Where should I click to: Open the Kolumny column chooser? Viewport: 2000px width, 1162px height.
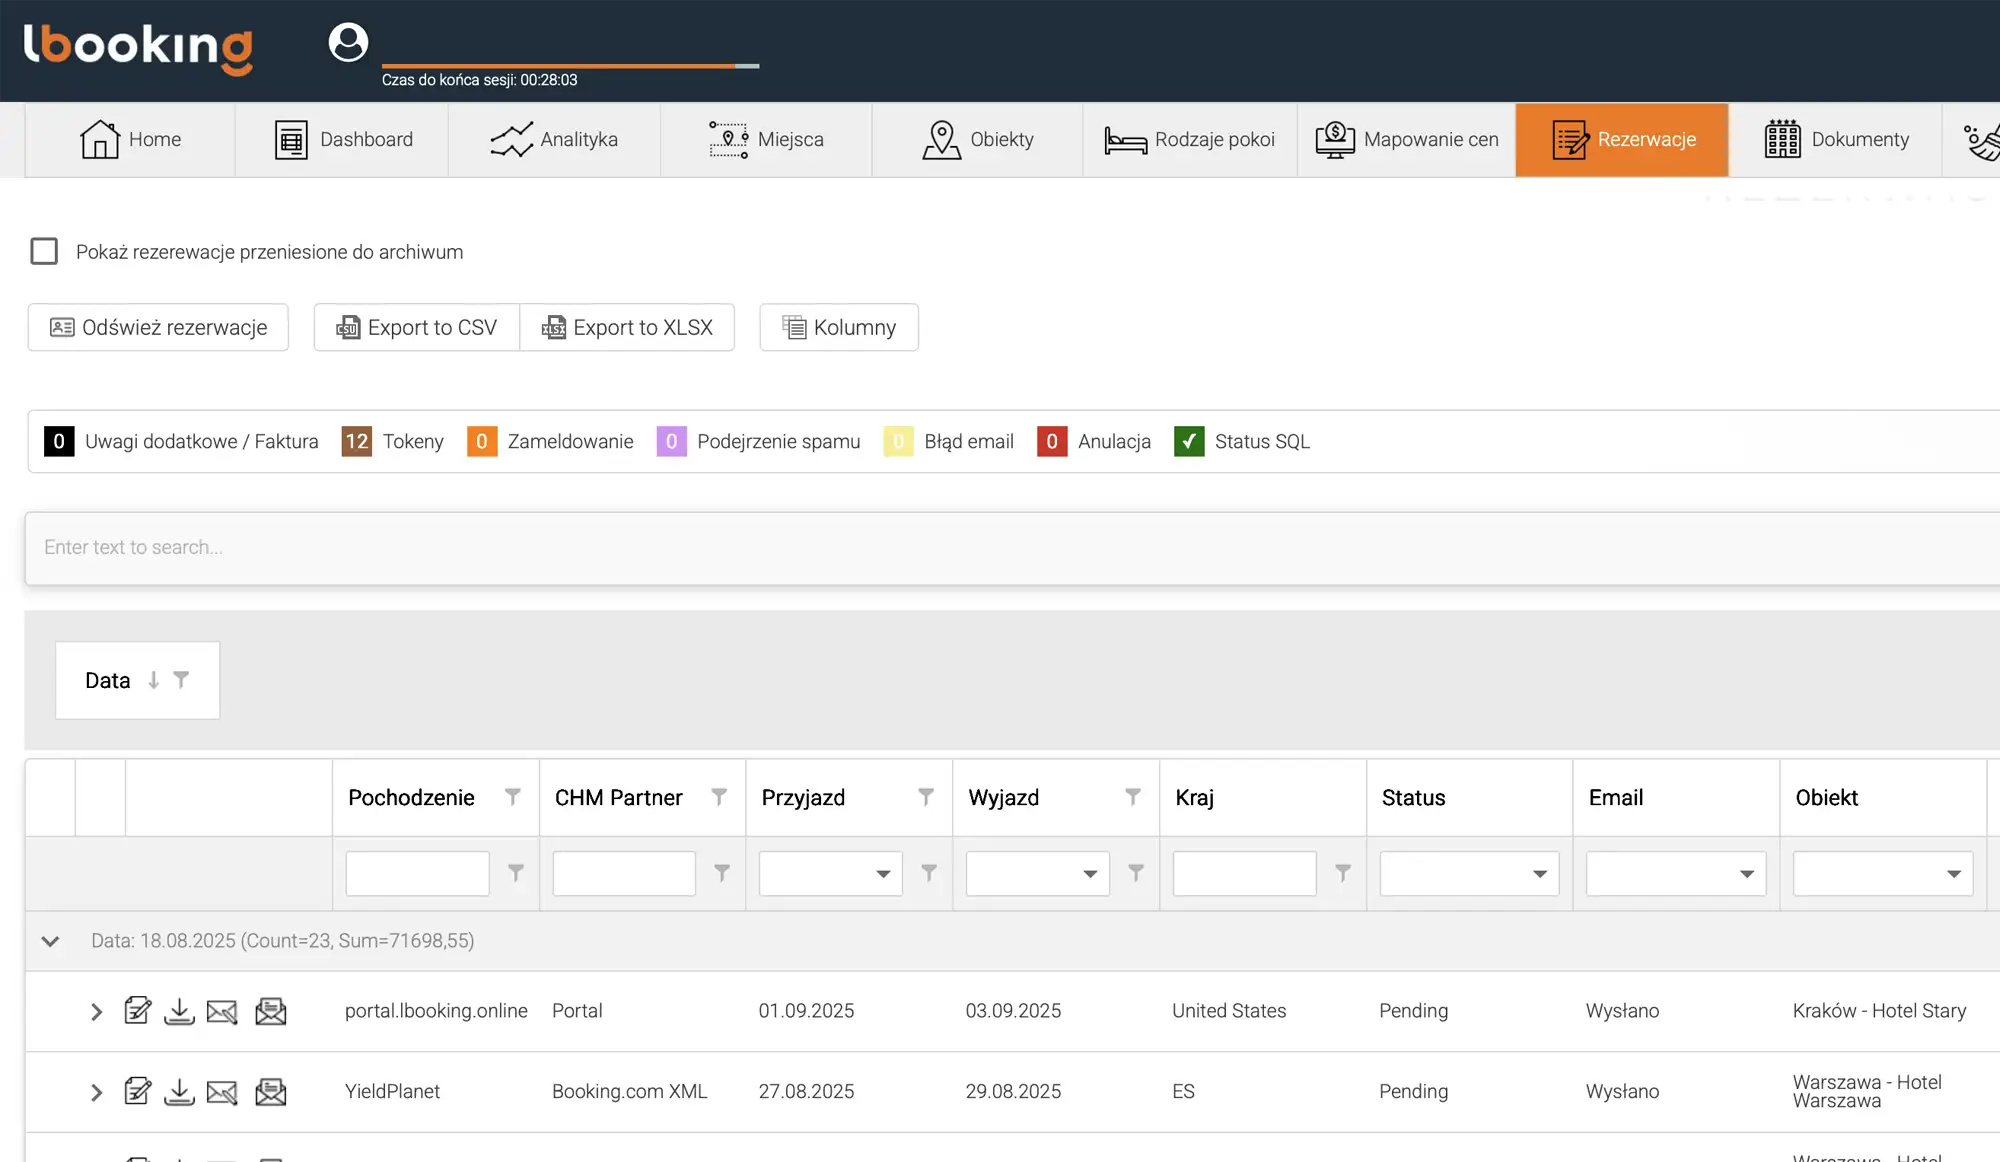coord(839,327)
